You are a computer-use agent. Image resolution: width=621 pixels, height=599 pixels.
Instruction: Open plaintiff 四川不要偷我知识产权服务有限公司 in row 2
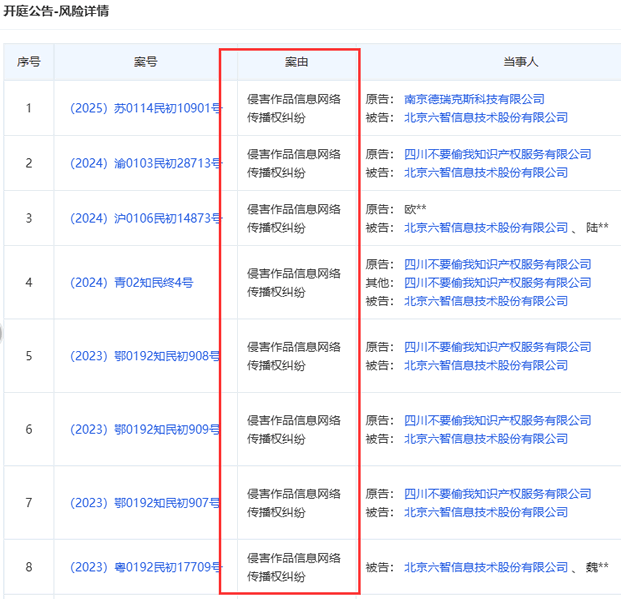point(497,154)
